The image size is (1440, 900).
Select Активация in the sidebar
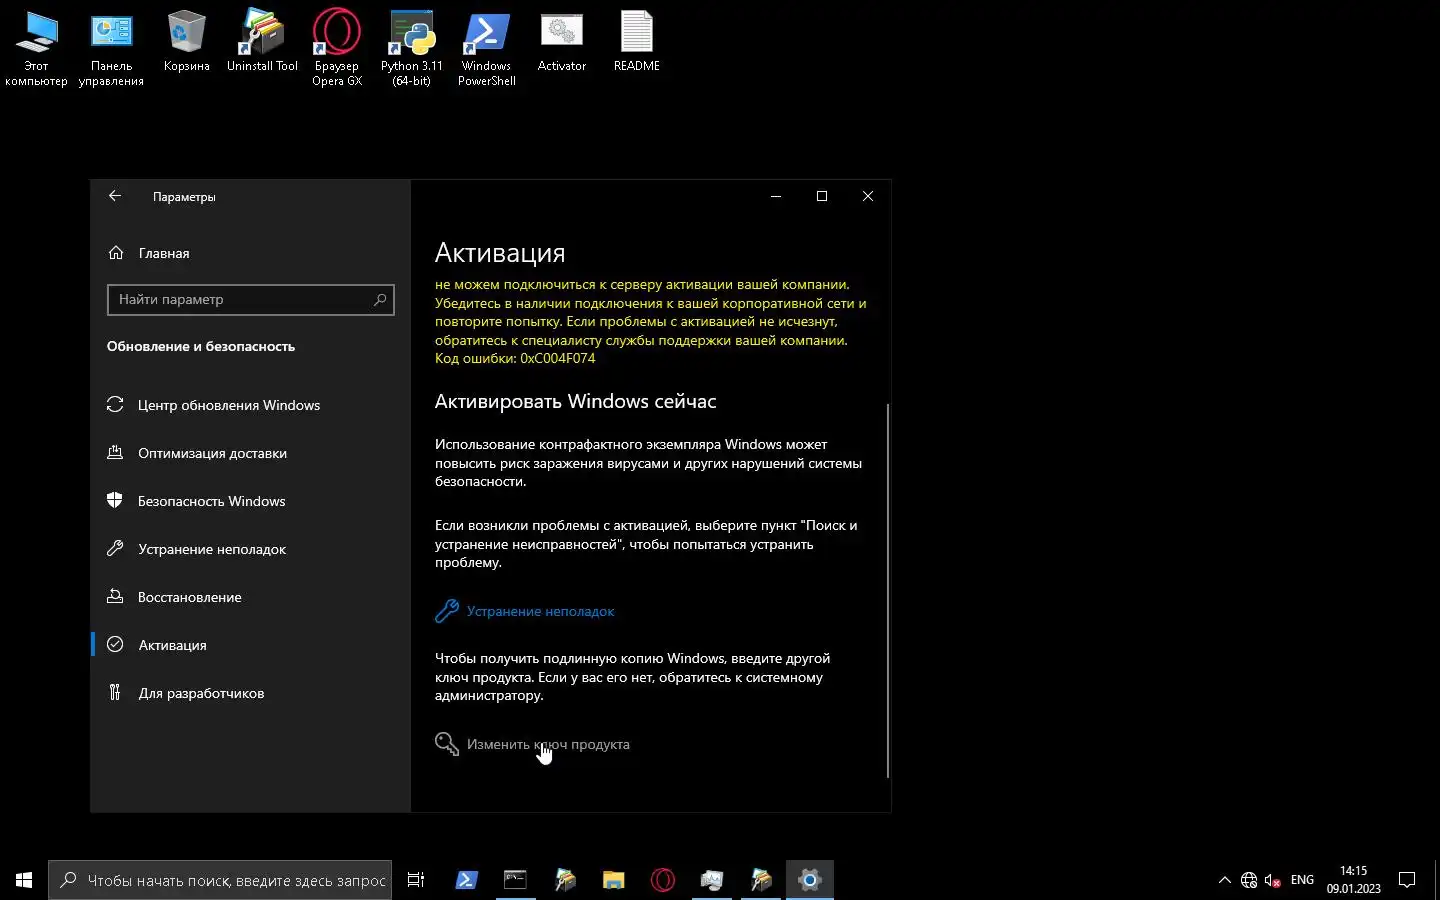250,645
